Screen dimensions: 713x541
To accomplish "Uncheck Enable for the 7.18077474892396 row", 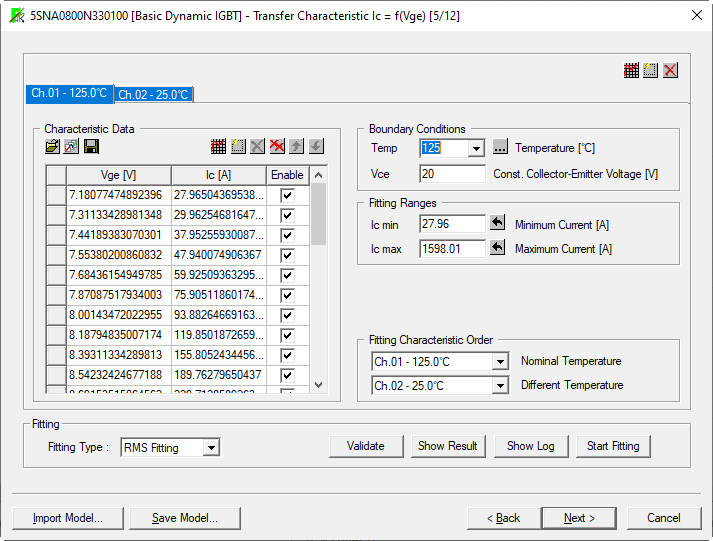I will click(287, 195).
